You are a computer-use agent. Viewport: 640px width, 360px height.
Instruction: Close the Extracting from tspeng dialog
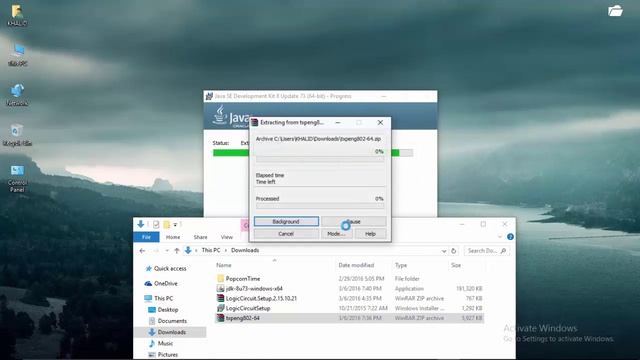(380, 122)
